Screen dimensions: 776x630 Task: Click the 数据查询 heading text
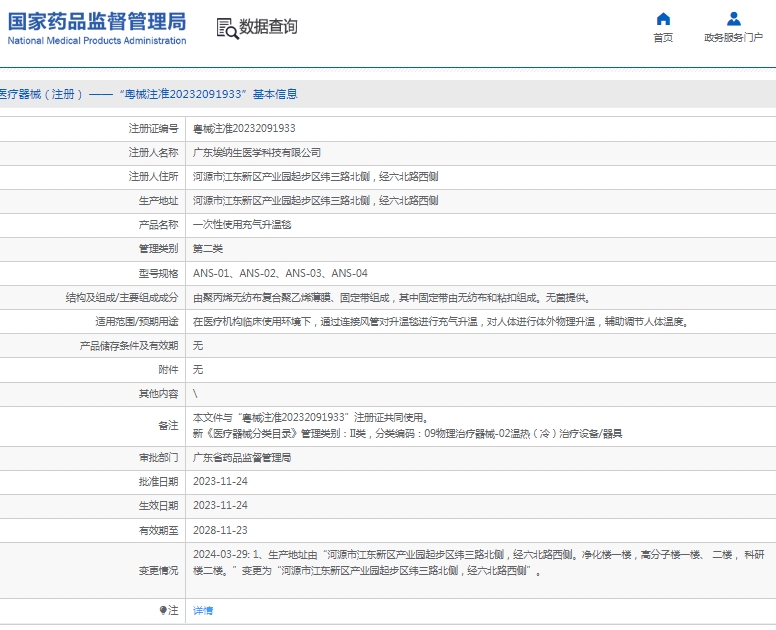[x=268, y=27]
